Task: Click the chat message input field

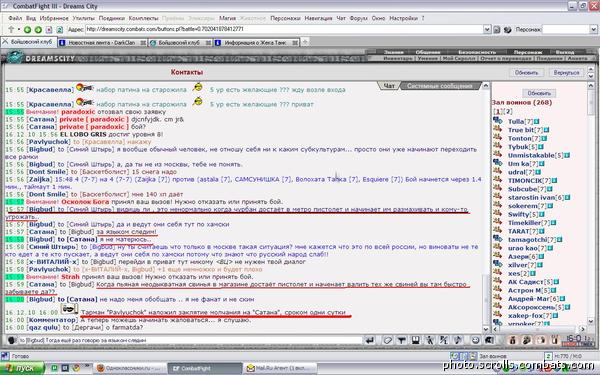Action: (189, 340)
